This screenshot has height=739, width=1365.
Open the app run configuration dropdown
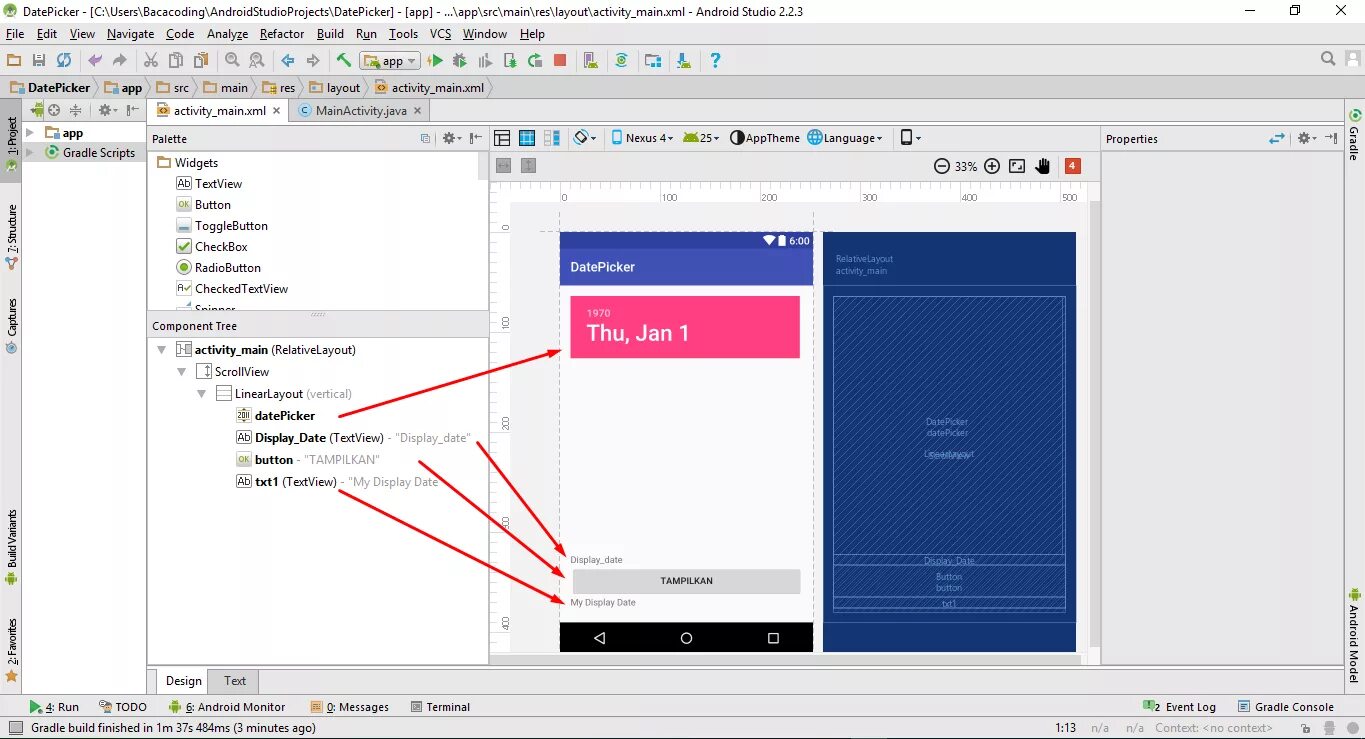click(x=390, y=61)
